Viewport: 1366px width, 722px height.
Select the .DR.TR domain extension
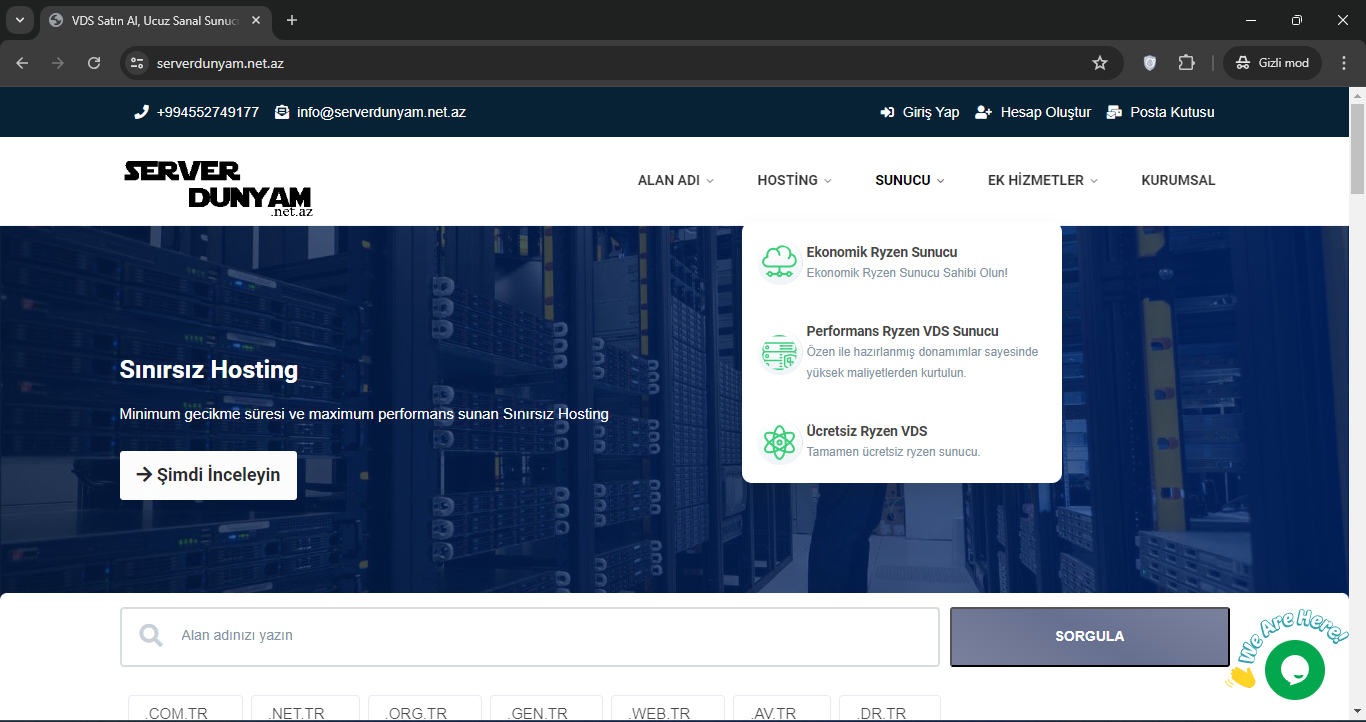click(x=890, y=710)
